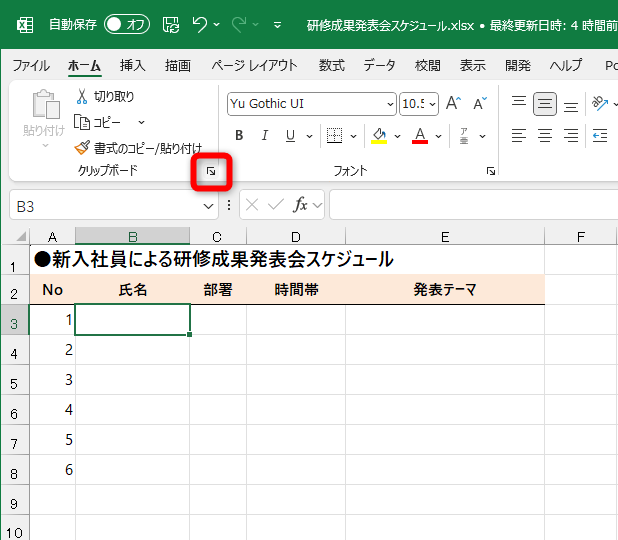Open Customize Quick Access Toolbar menu

277,25
